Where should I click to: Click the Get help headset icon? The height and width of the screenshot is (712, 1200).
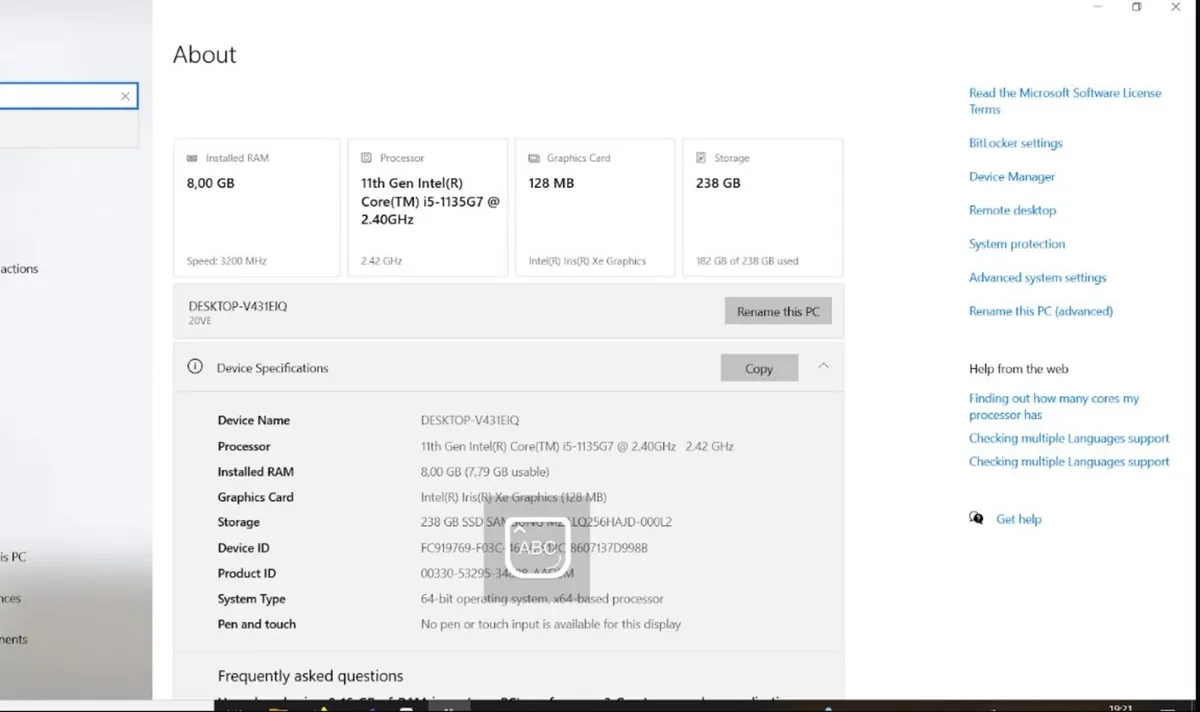977,518
